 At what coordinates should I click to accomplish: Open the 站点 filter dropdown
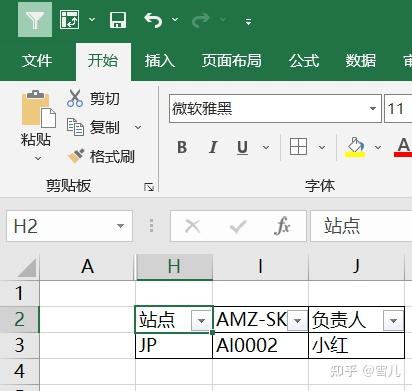(201, 320)
